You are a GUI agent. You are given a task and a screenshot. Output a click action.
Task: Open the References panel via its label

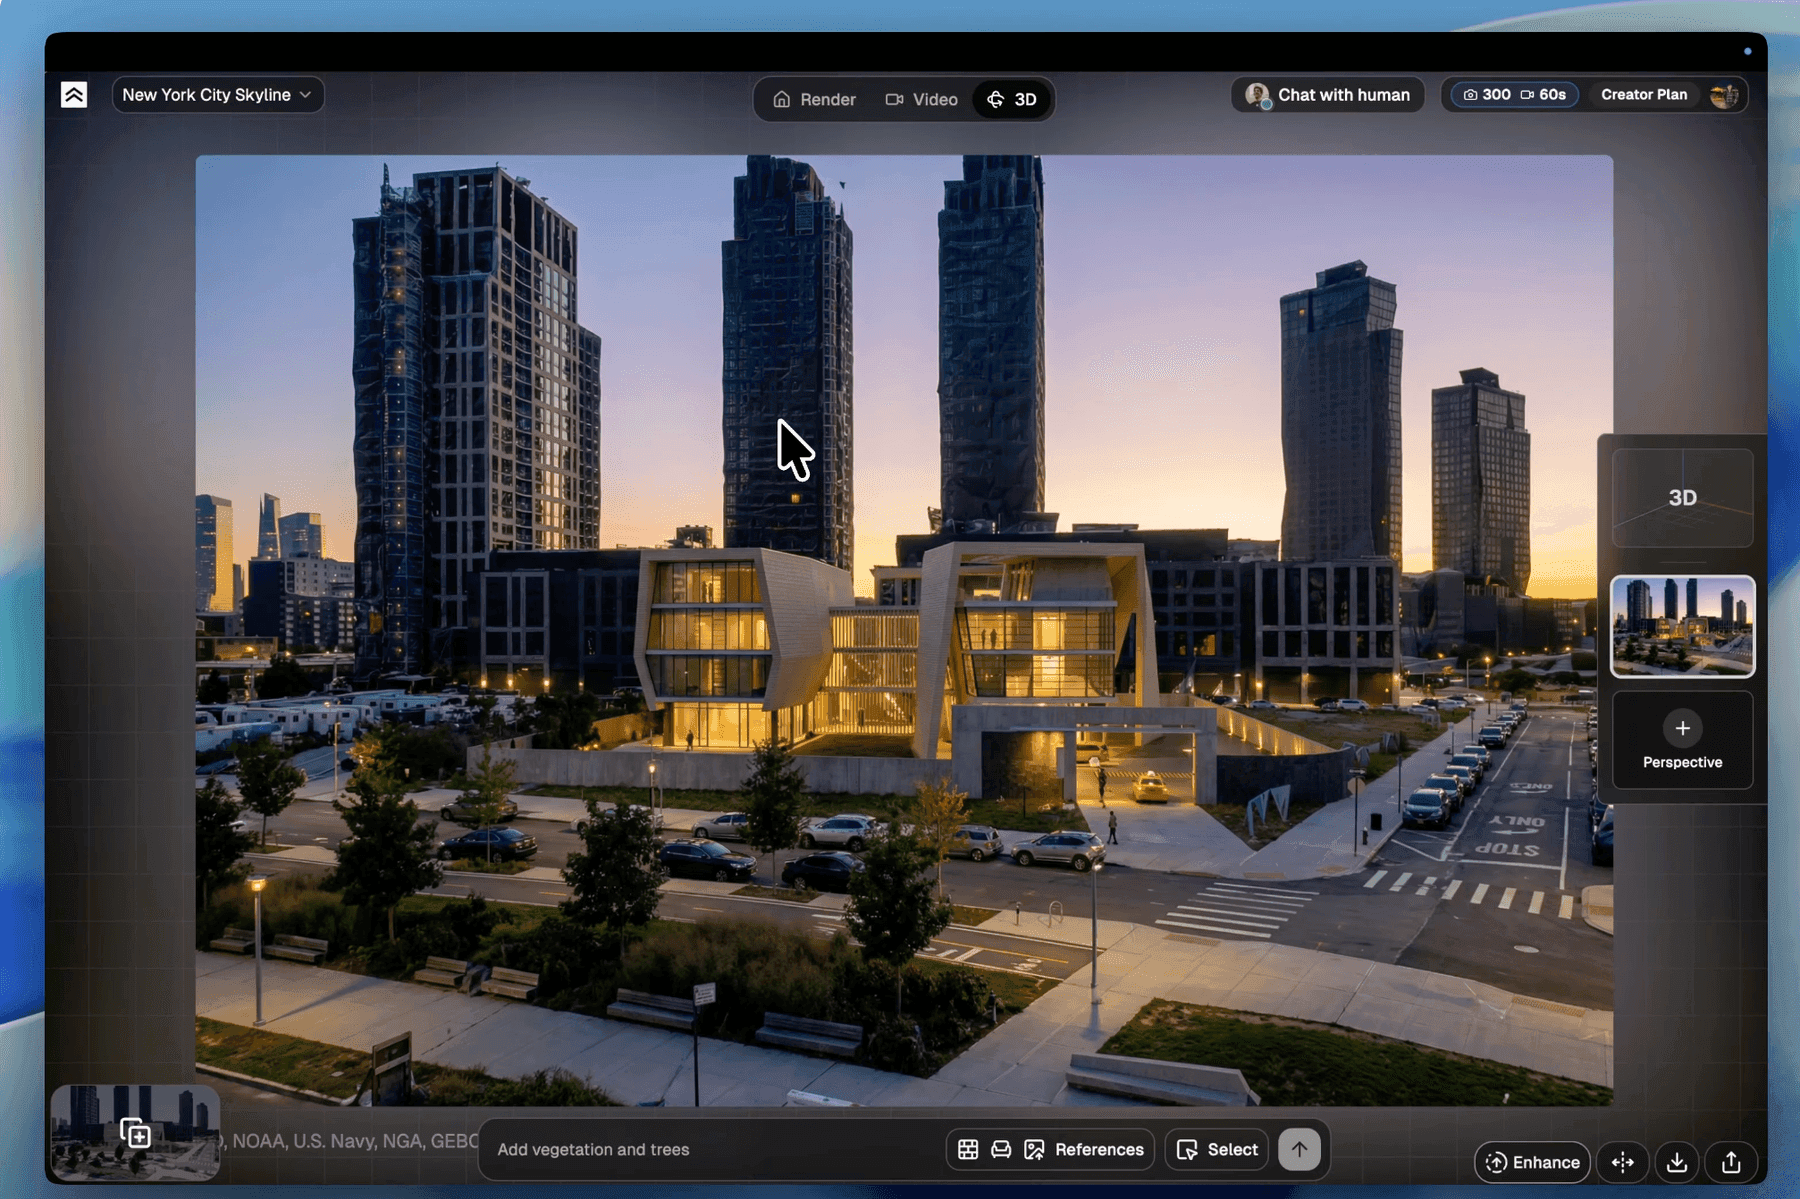point(1099,1150)
